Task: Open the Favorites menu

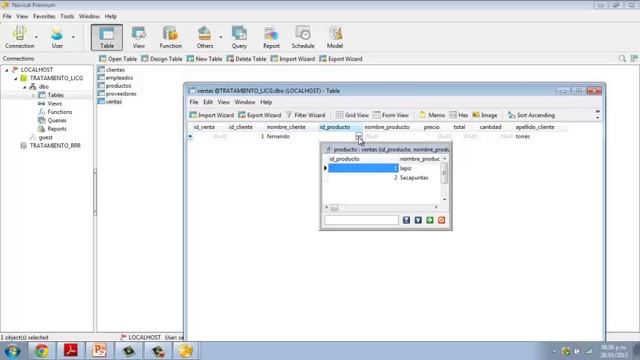Action: tap(44, 16)
